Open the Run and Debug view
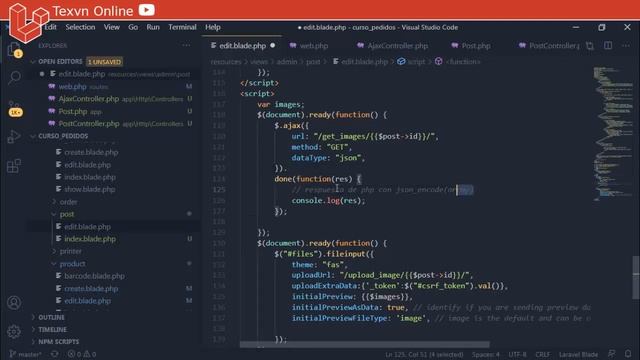The width and height of the screenshot is (640, 360). point(14,137)
